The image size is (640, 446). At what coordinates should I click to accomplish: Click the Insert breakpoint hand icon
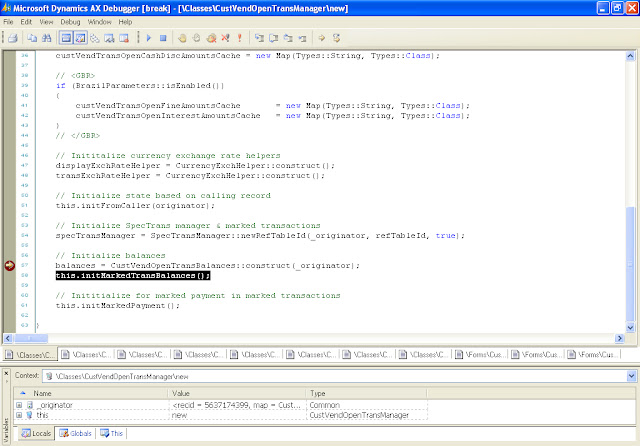182,38
